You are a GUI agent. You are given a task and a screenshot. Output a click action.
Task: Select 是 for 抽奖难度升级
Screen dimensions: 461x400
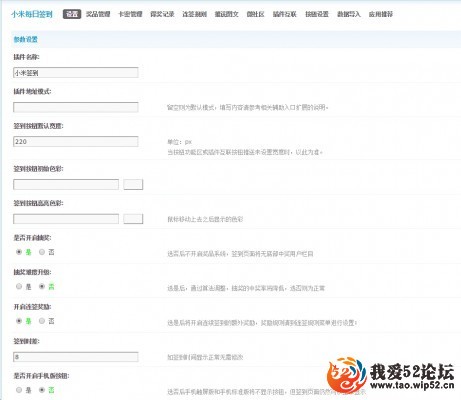(19, 286)
